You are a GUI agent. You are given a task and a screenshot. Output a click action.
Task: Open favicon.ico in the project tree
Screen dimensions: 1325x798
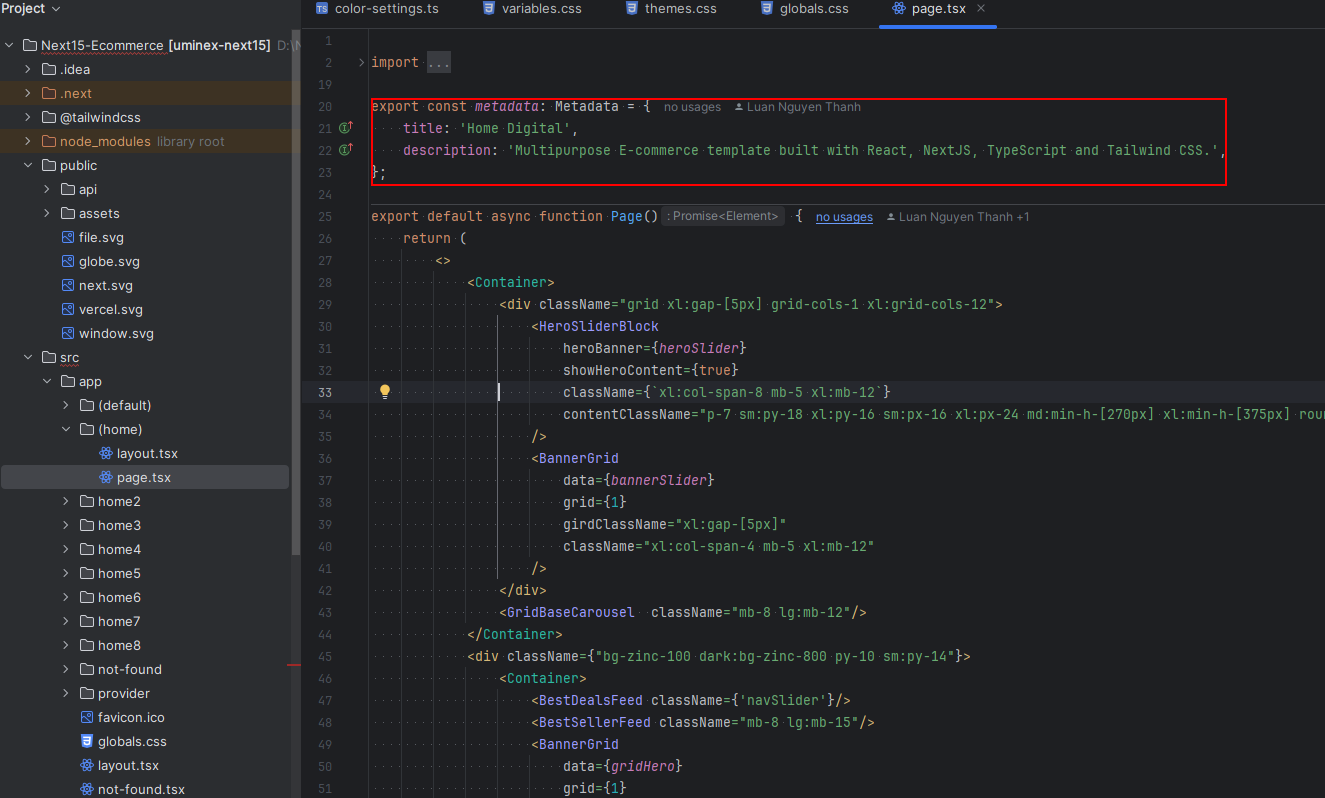click(130, 717)
